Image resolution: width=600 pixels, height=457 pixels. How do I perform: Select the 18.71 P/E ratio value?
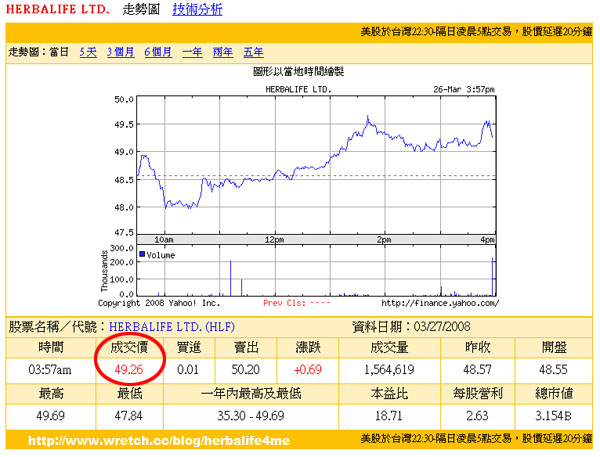389,416
